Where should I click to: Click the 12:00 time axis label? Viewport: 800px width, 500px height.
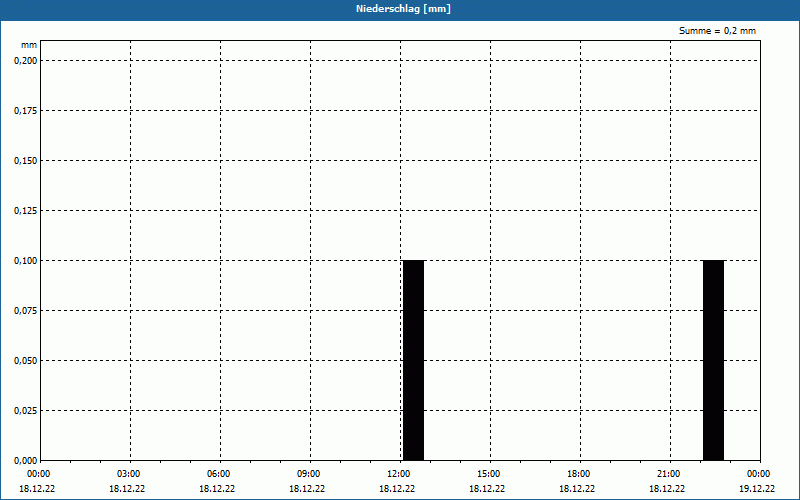tap(399, 474)
